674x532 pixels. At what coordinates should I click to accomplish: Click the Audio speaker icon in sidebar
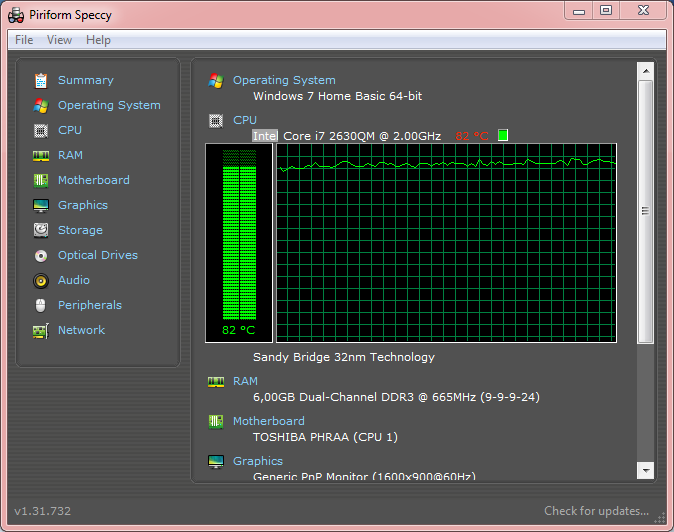[x=41, y=281]
